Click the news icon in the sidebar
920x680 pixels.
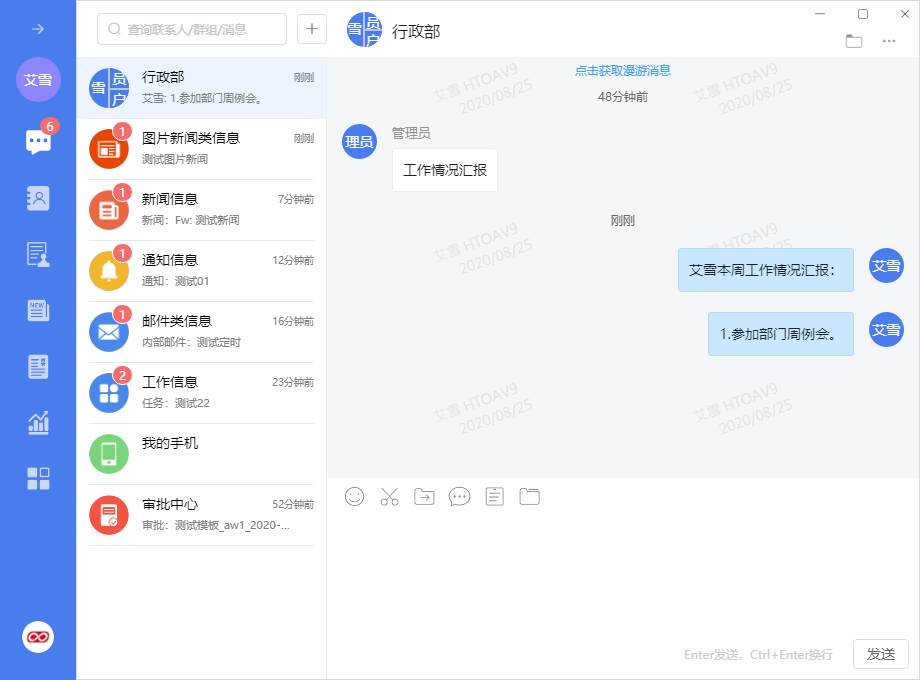pos(38,310)
